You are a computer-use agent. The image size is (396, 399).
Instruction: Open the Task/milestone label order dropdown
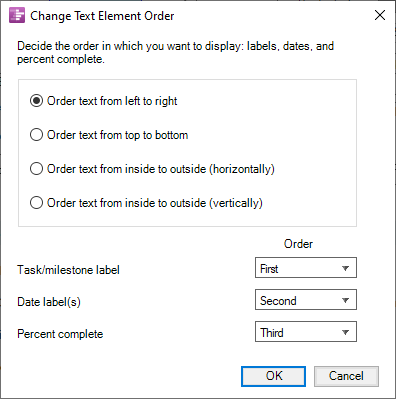point(306,268)
